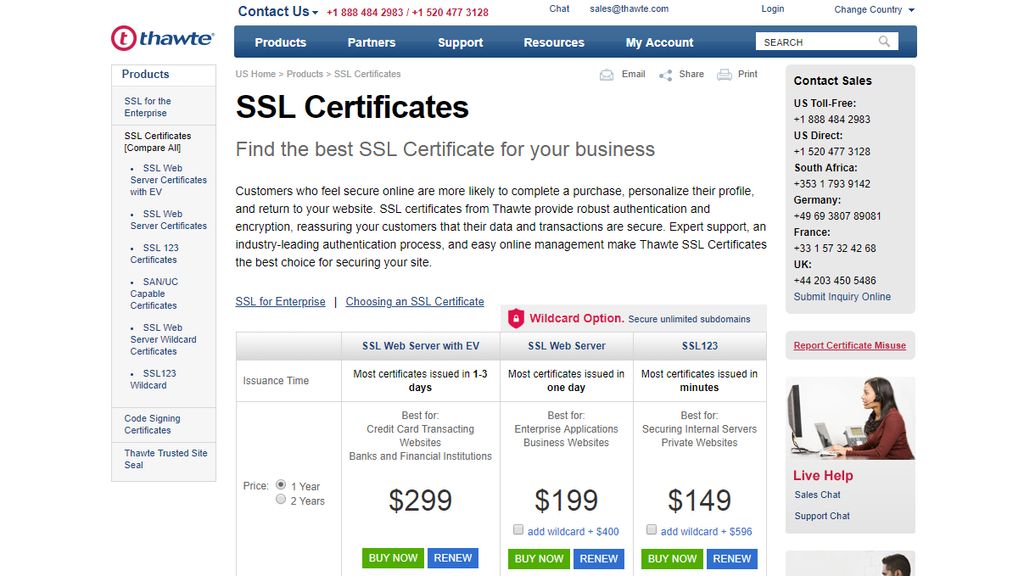Enable add wildcard + $400 for SSL Web Server
The image size is (1024, 576).
pos(518,529)
